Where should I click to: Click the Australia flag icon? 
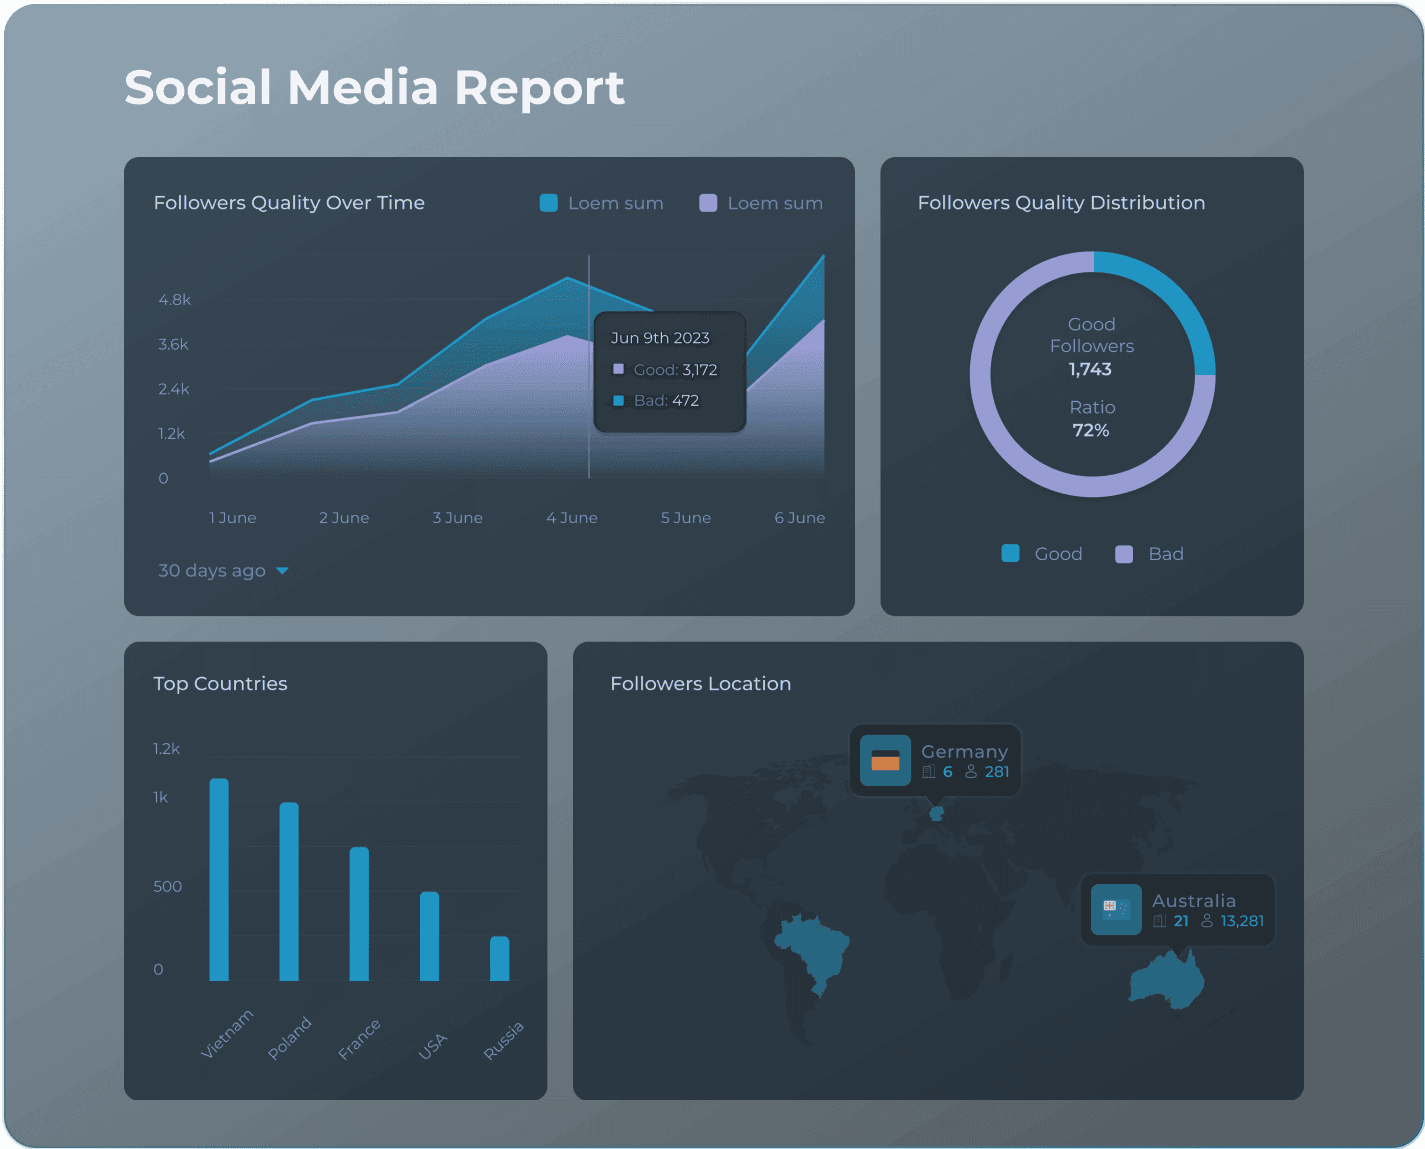(x=1116, y=910)
